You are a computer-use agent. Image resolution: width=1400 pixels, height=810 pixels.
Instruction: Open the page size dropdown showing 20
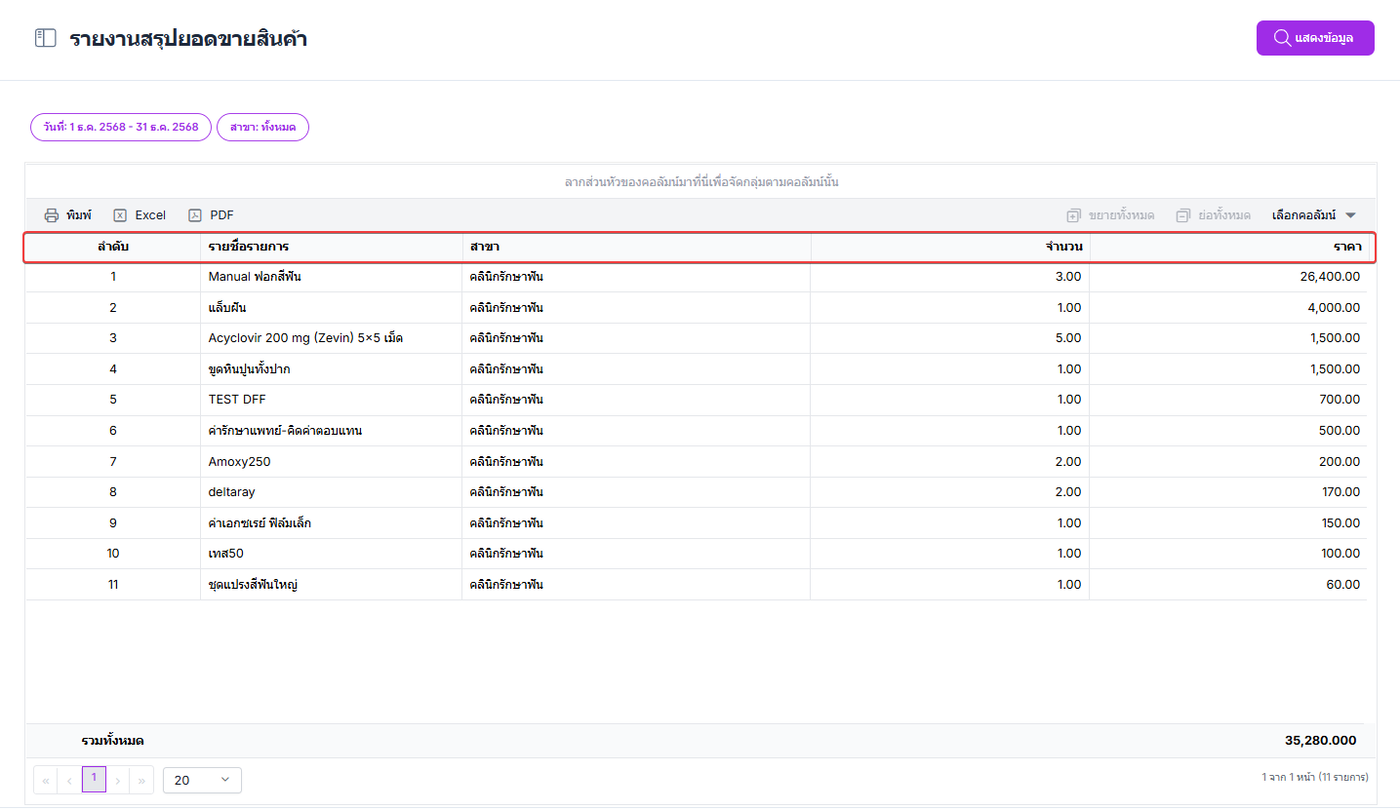202,780
